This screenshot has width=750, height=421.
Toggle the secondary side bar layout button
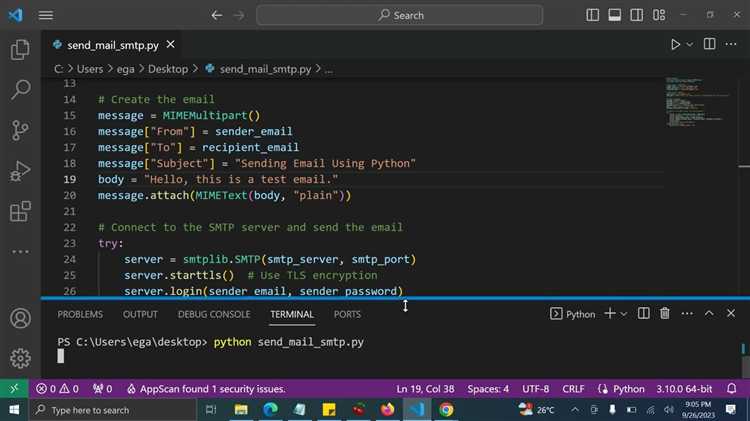(x=636, y=15)
